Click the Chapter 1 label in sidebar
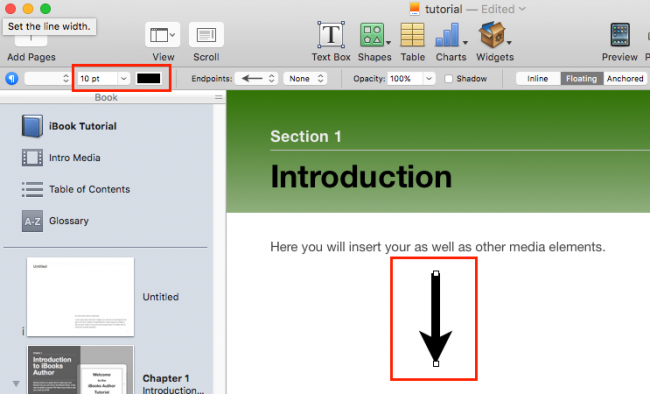The image size is (650, 394). (166, 378)
